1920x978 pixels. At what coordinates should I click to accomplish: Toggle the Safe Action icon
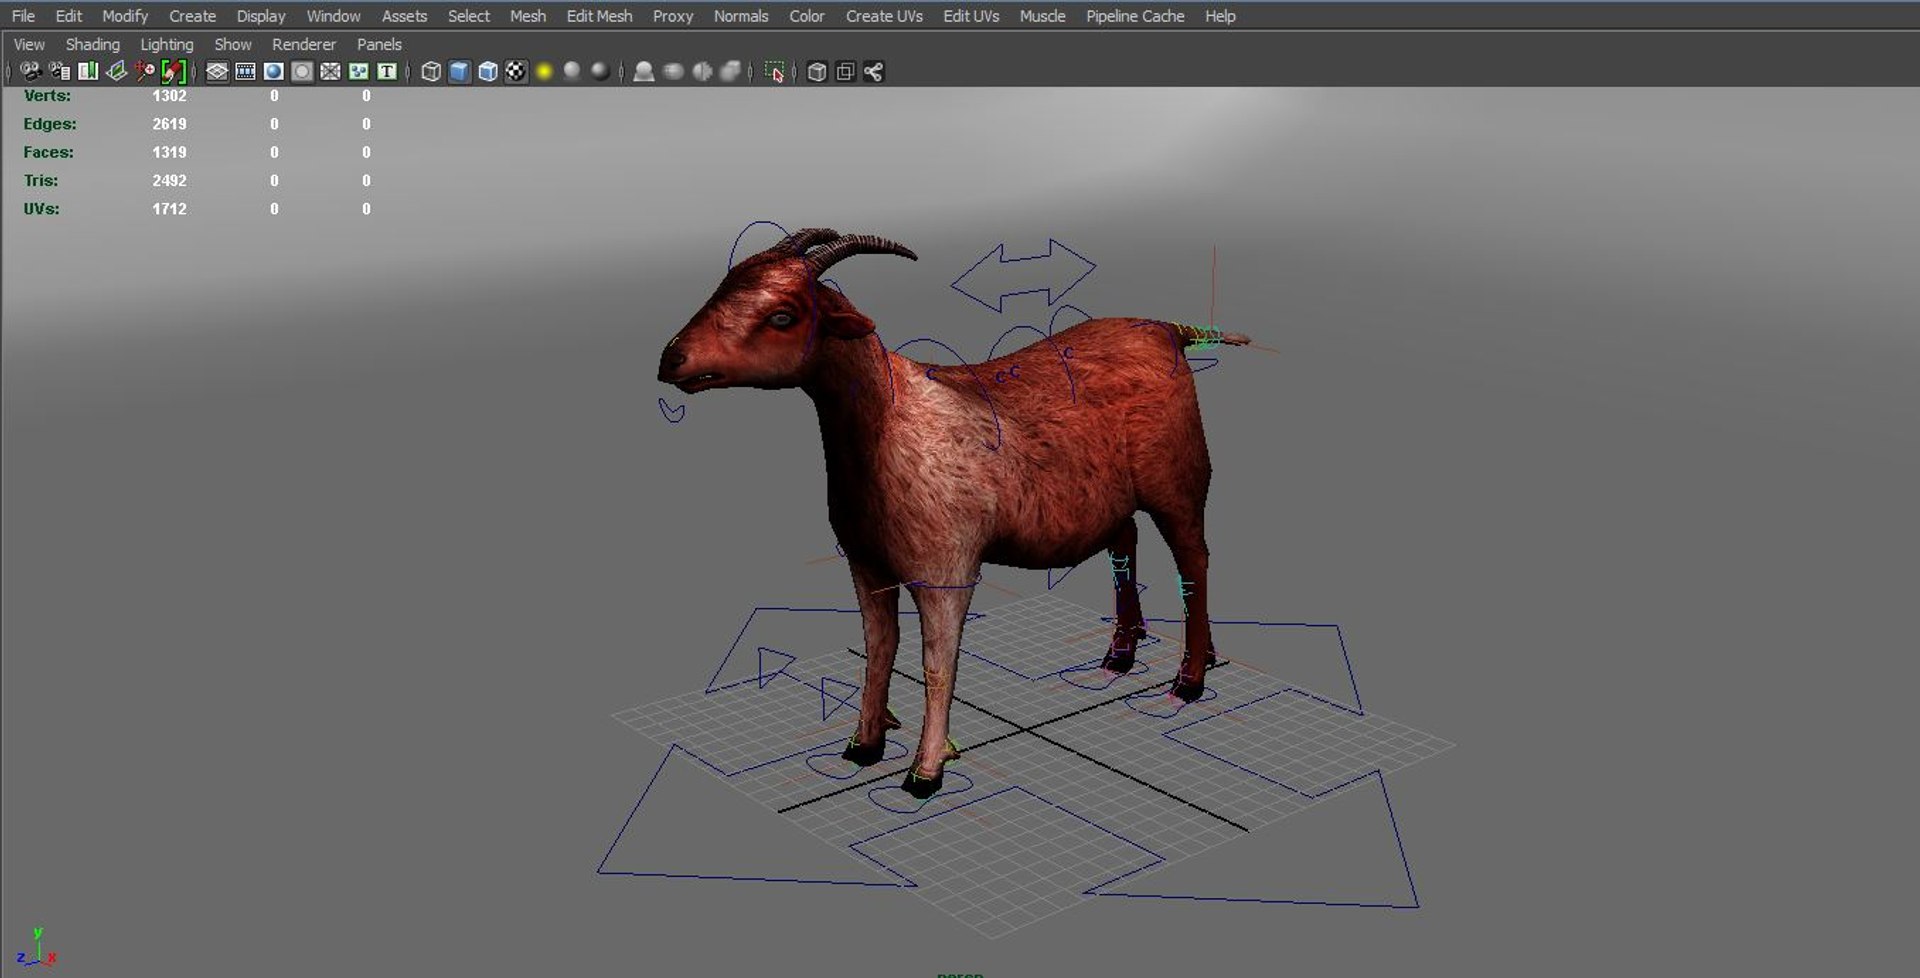[x=358, y=71]
